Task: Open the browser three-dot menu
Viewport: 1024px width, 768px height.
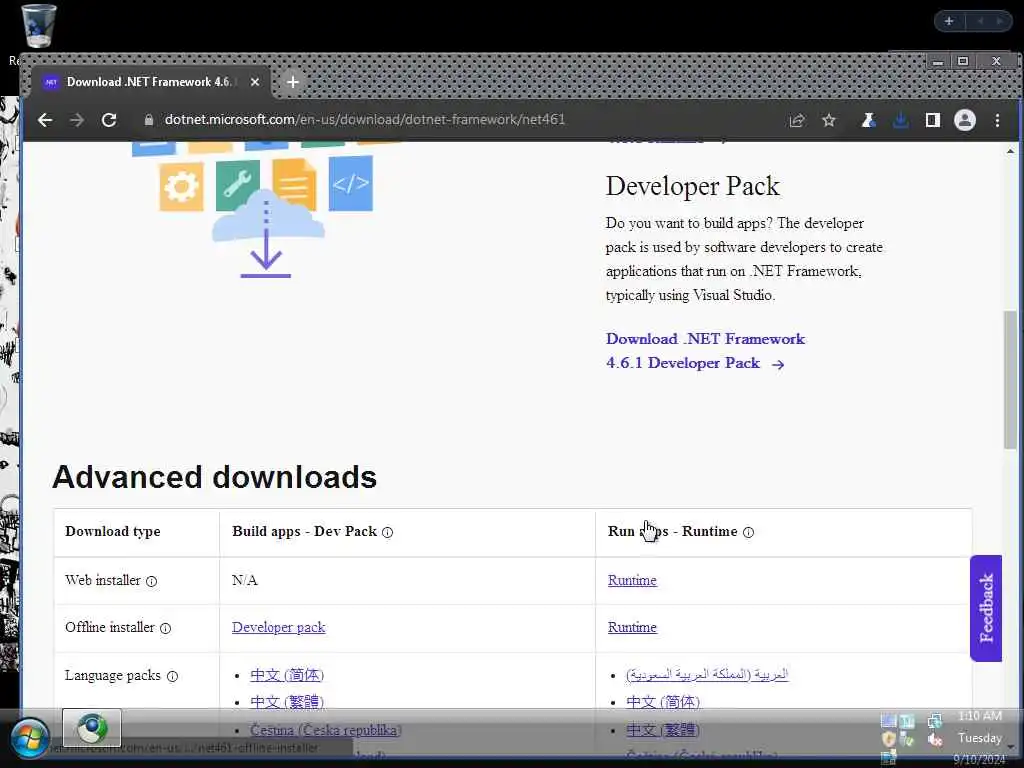Action: pos(997,120)
